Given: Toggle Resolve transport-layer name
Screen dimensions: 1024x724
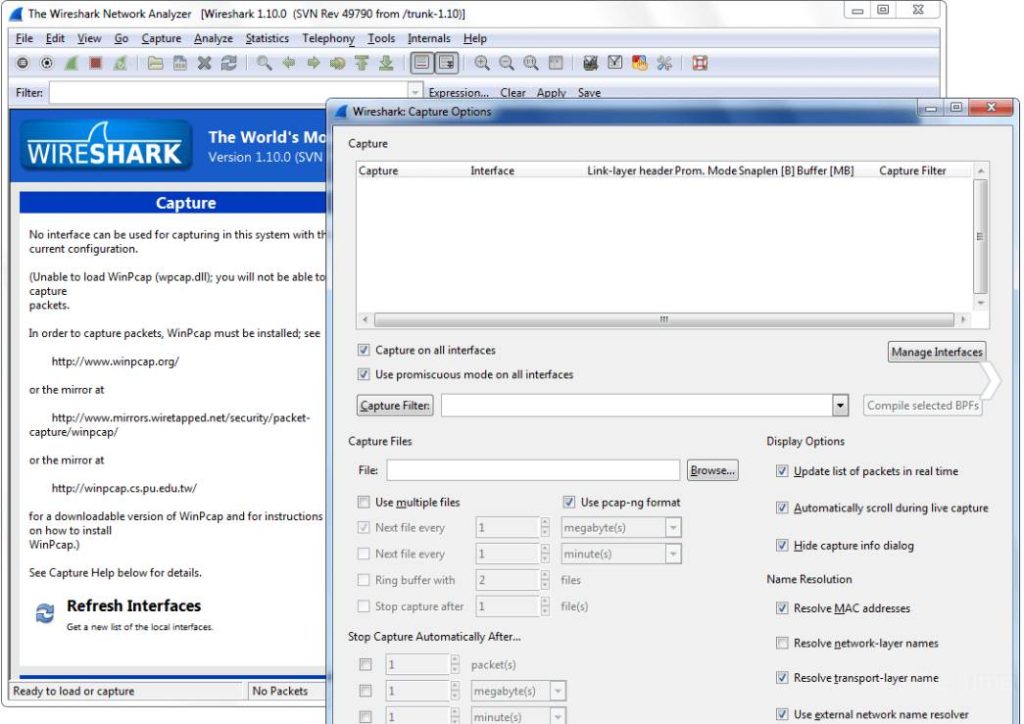Looking at the screenshot, I should (782, 678).
